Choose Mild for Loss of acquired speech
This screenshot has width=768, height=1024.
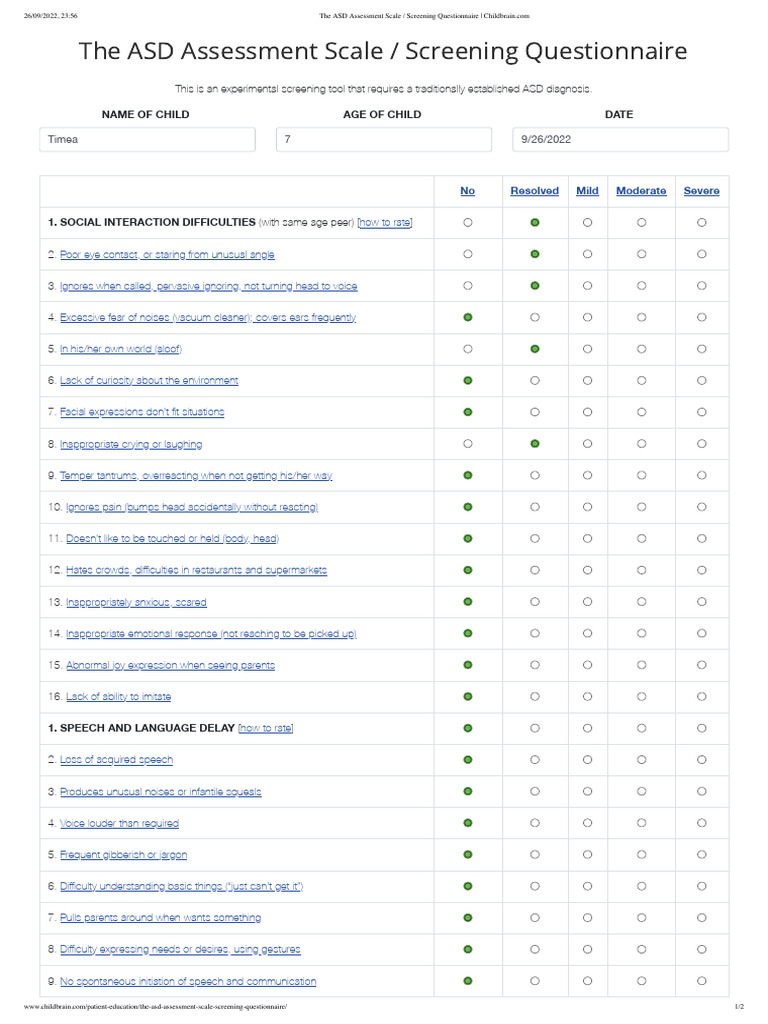587,760
